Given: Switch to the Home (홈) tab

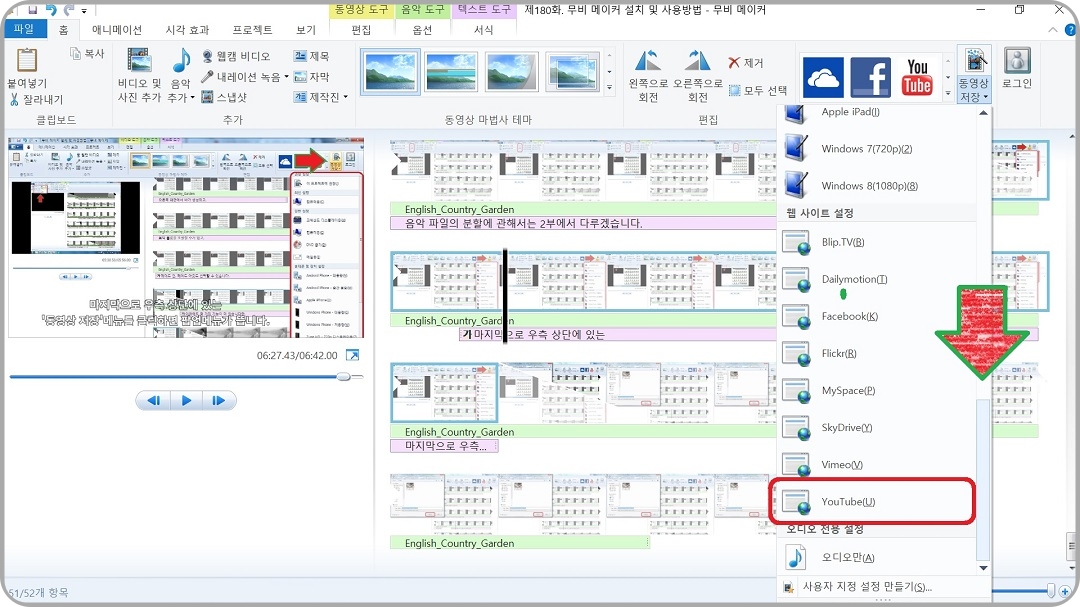Looking at the screenshot, I should 63,30.
